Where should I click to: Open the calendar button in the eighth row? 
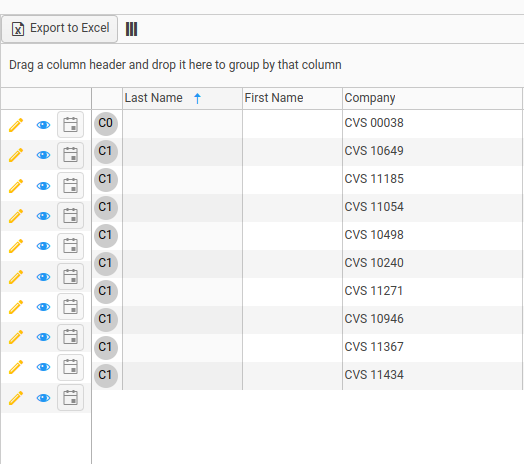[71, 337]
